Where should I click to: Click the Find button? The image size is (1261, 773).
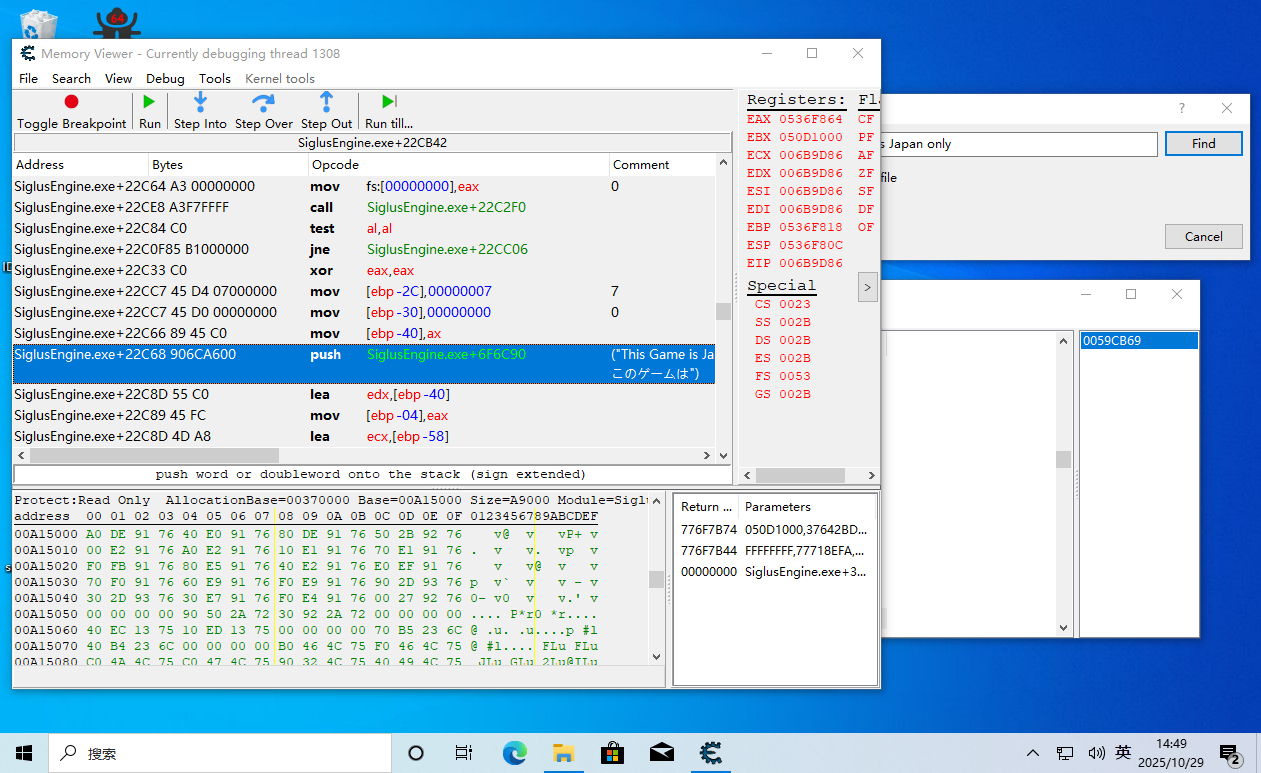(x=1203, y=144)
